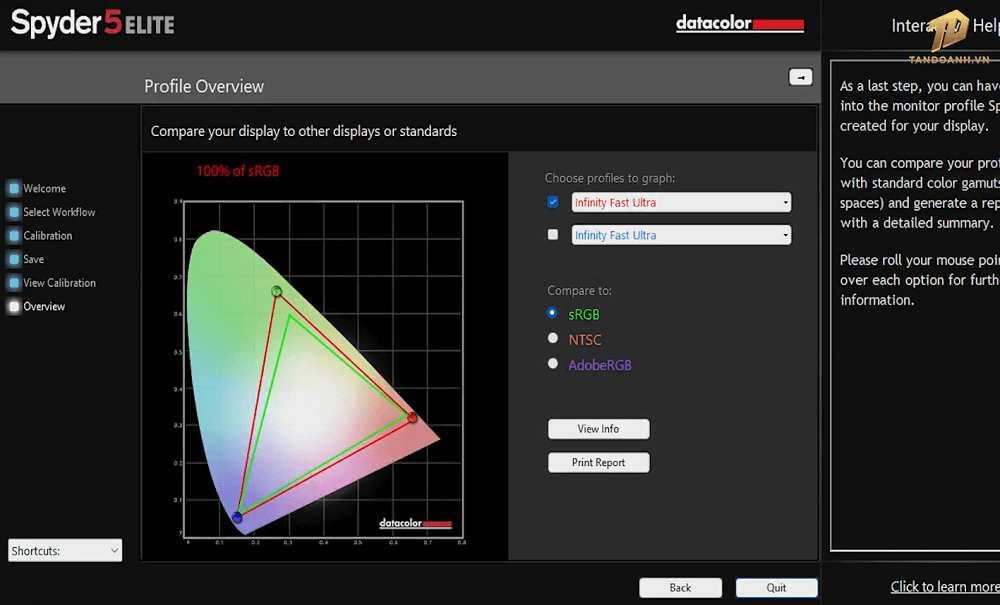Click the red primary point on gamut chart
Viewport: 1000px width, 605px height.
tap(413, 418)
